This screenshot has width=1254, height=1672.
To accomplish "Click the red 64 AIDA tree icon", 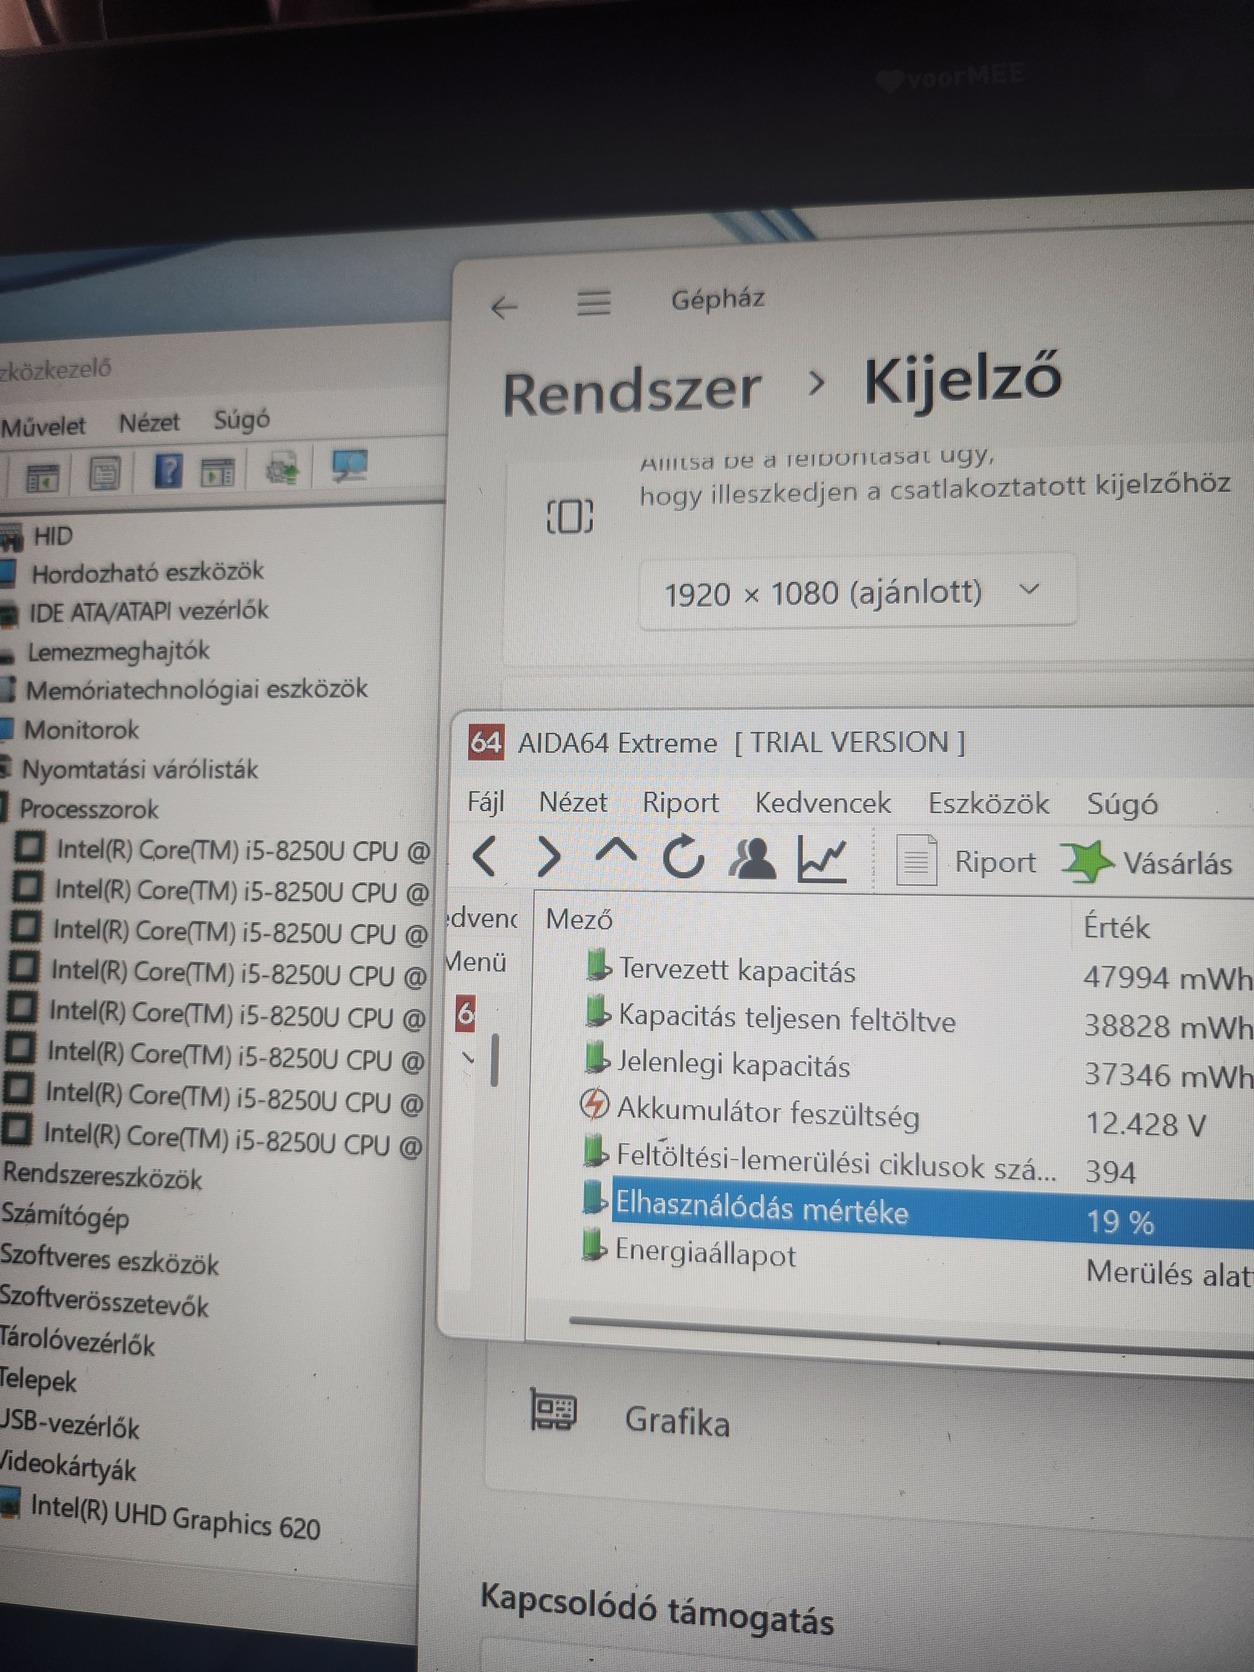I will pyautogui.click(x=465, y=1013).
